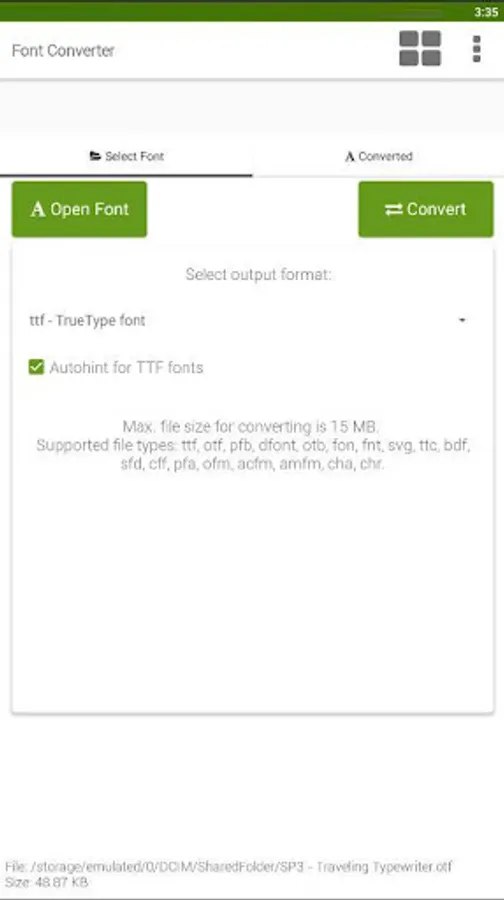Switch to the Select Font tab
Screen dimensions: 504x900
coord(126,156)
